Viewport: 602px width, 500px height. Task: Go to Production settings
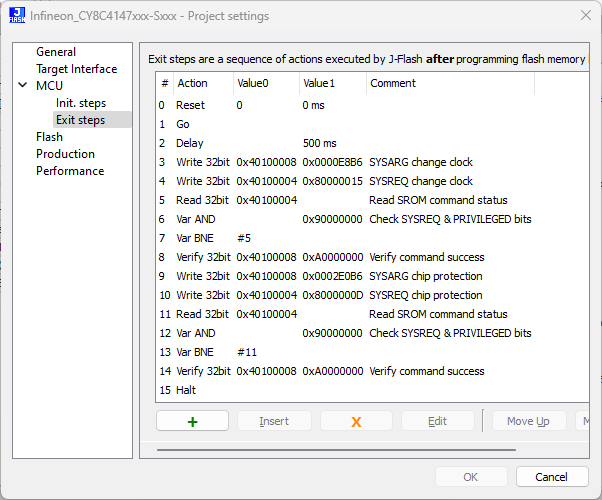click(65, 154)
